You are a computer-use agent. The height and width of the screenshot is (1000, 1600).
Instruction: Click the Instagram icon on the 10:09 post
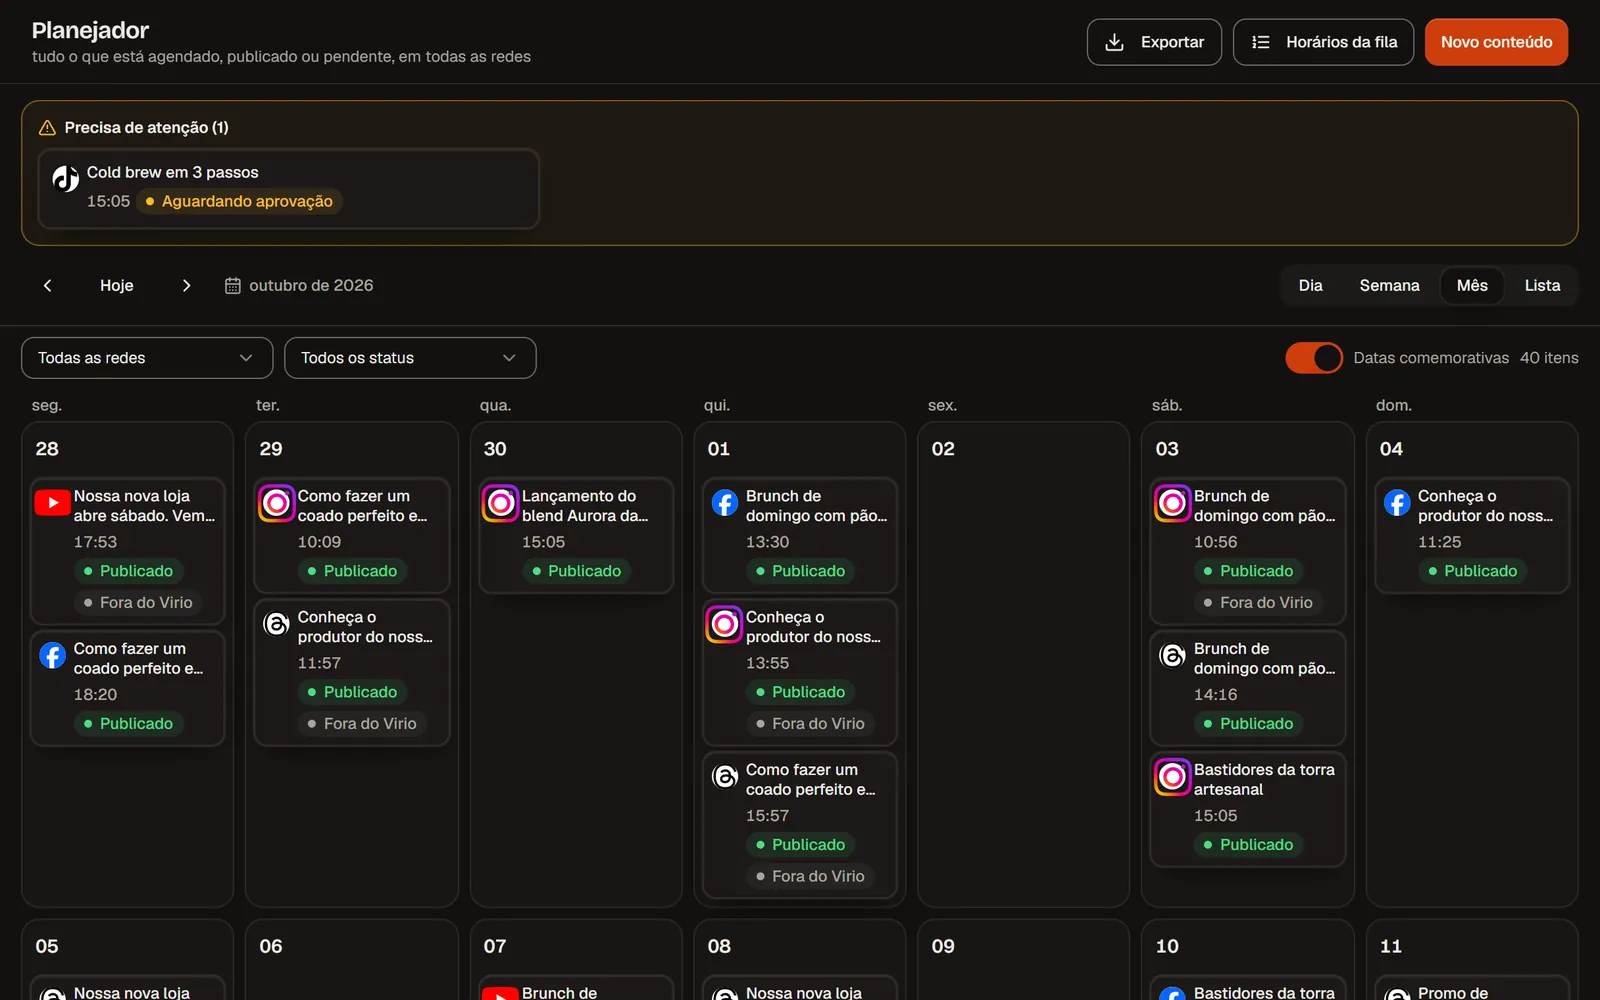[x=276, y=502]
